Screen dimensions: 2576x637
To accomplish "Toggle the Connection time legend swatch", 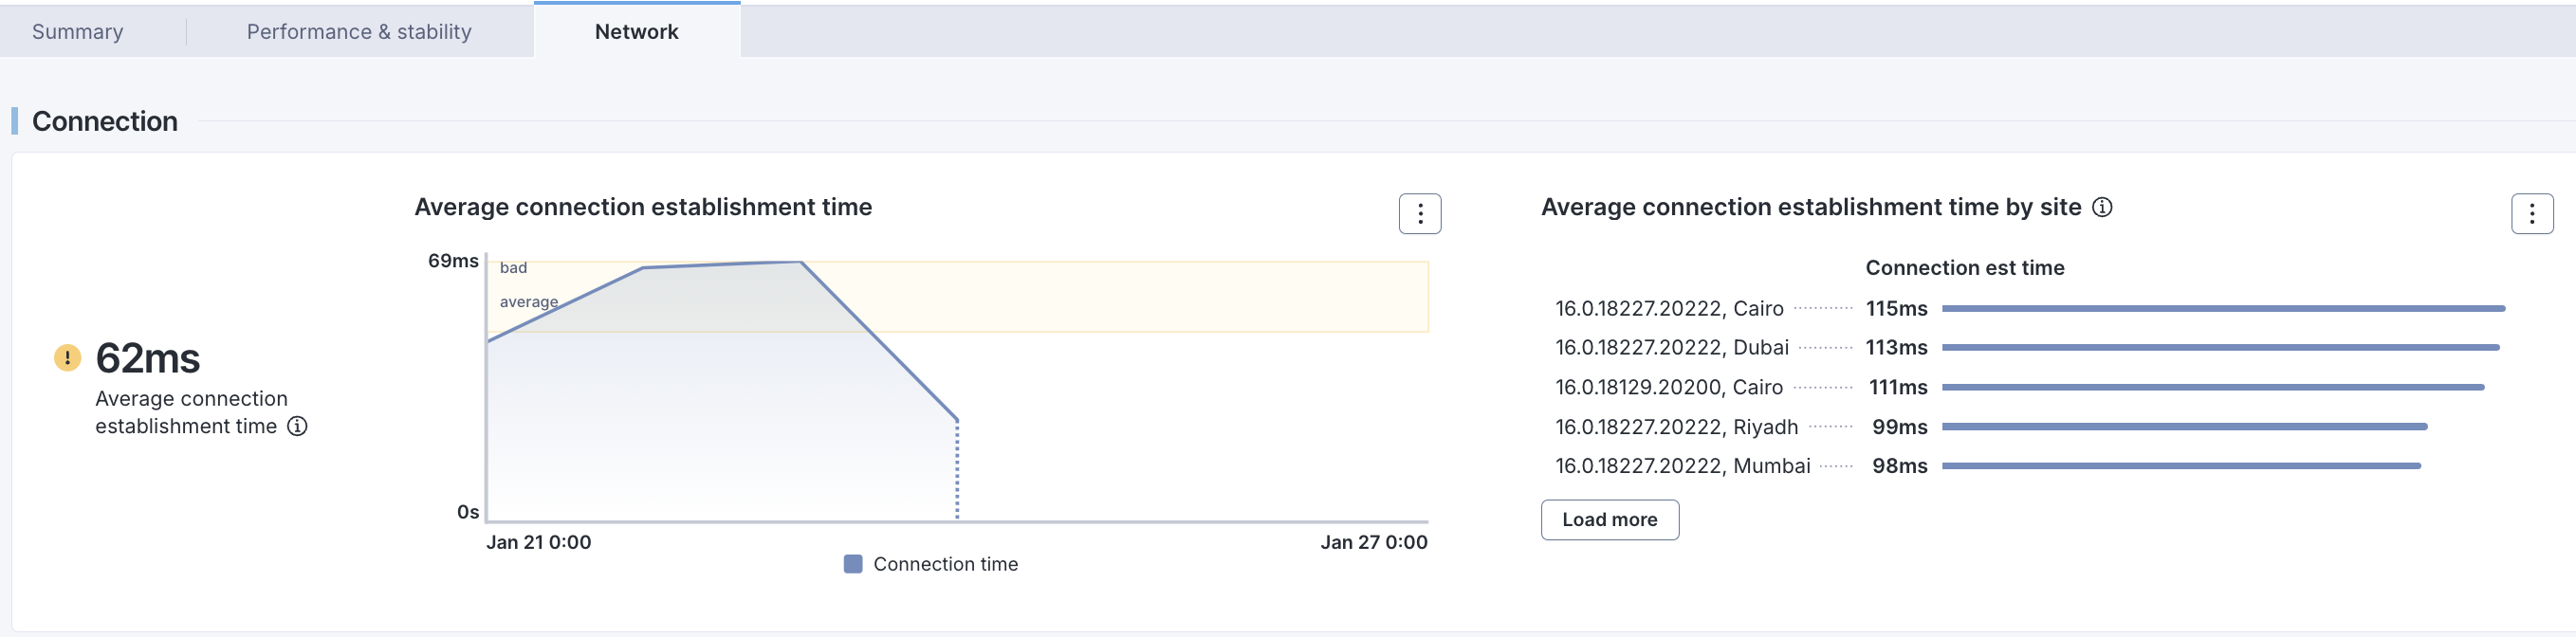I will coord(853,564).
